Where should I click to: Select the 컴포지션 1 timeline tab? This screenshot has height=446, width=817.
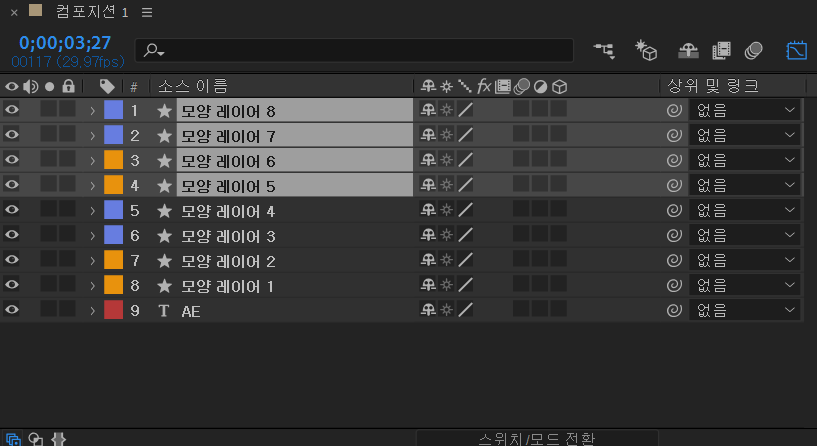point(92,11)
